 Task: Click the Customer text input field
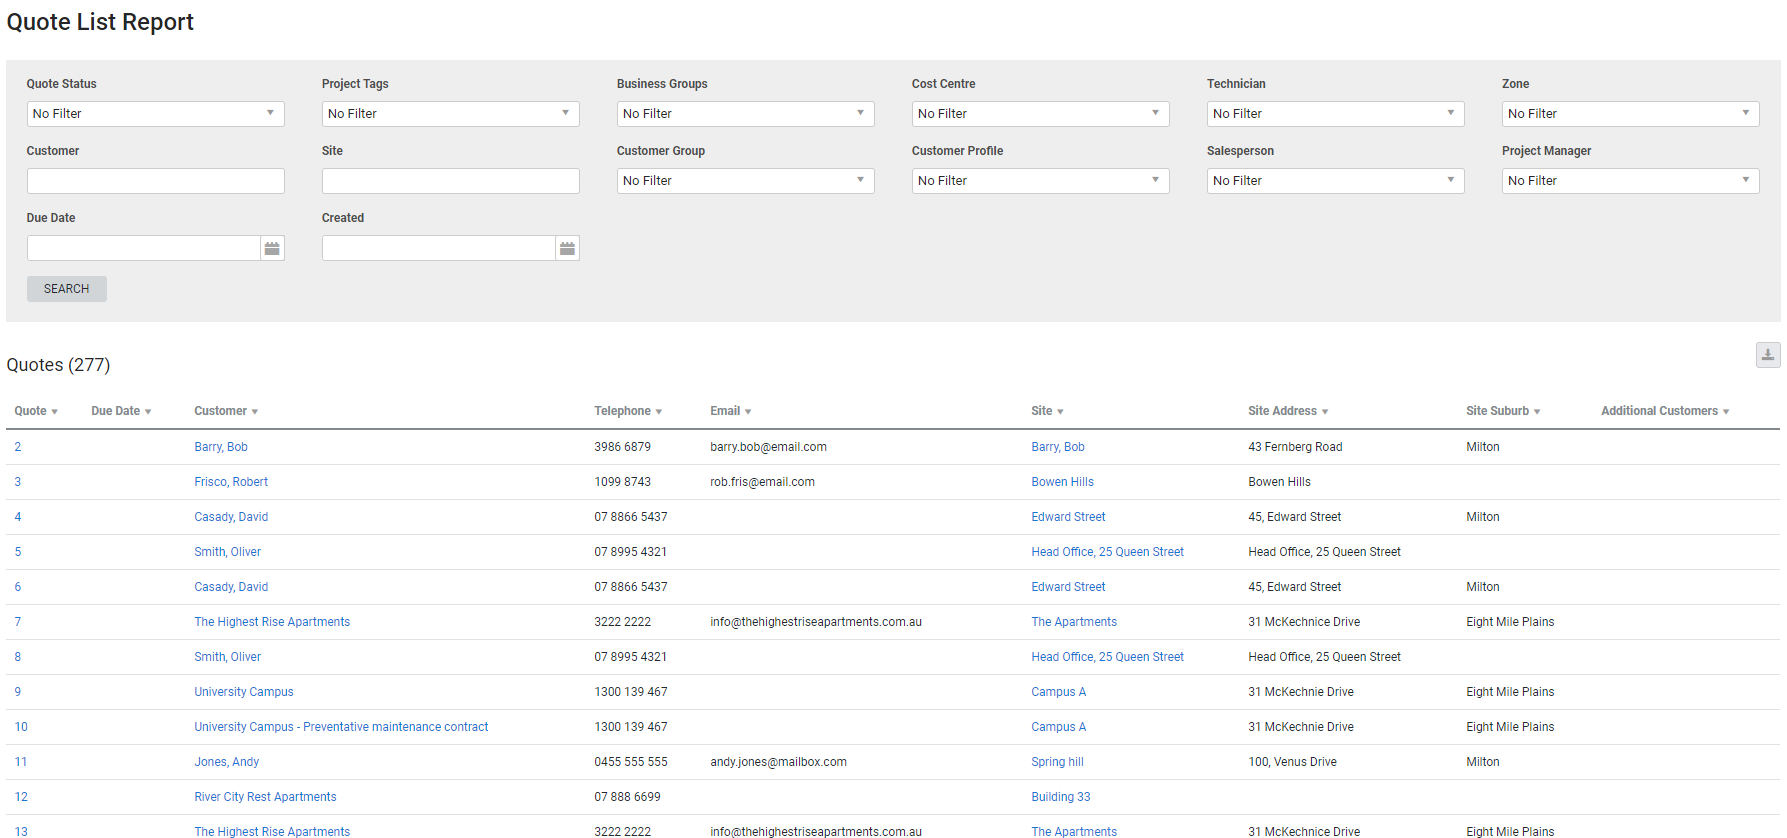point(155,181)
